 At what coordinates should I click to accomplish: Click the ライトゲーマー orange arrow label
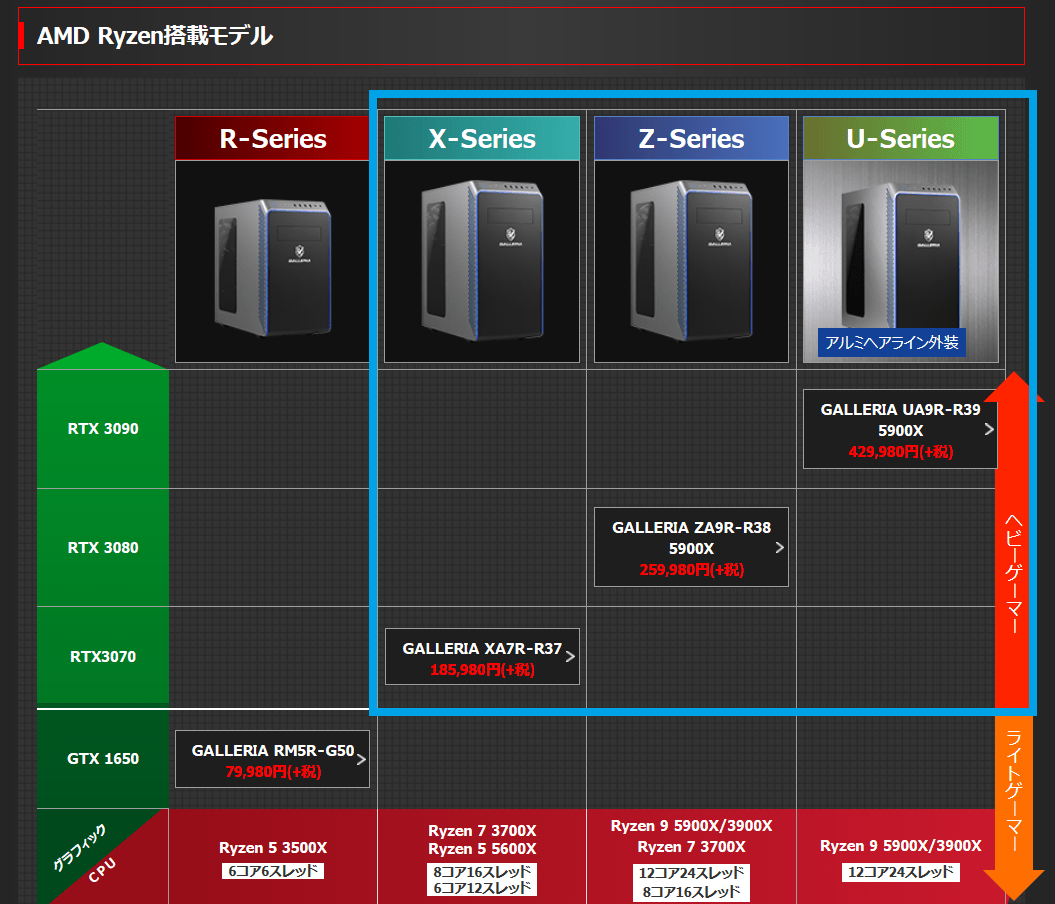point(1013,791)
